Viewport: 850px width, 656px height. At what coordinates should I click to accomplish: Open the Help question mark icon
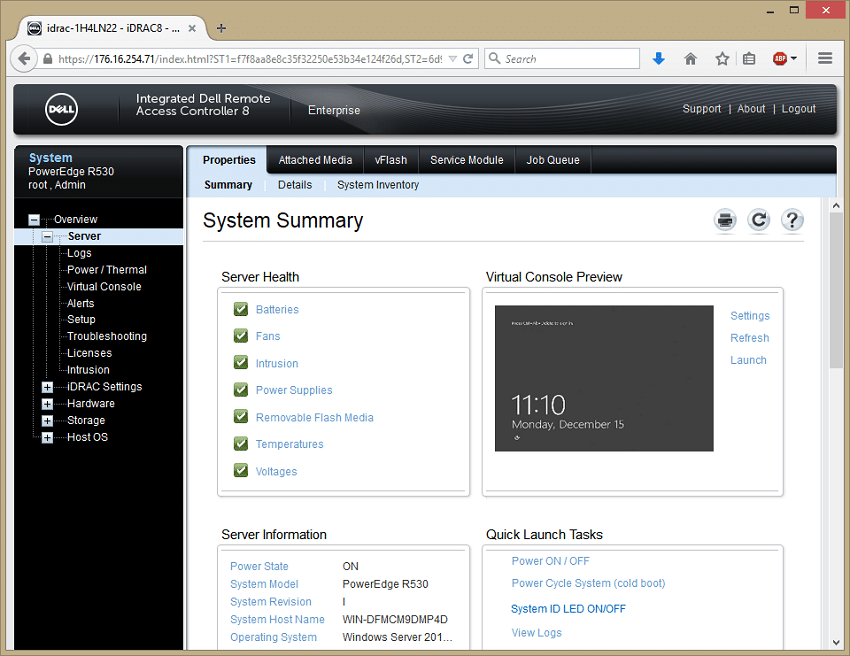[x=792, y=220]
